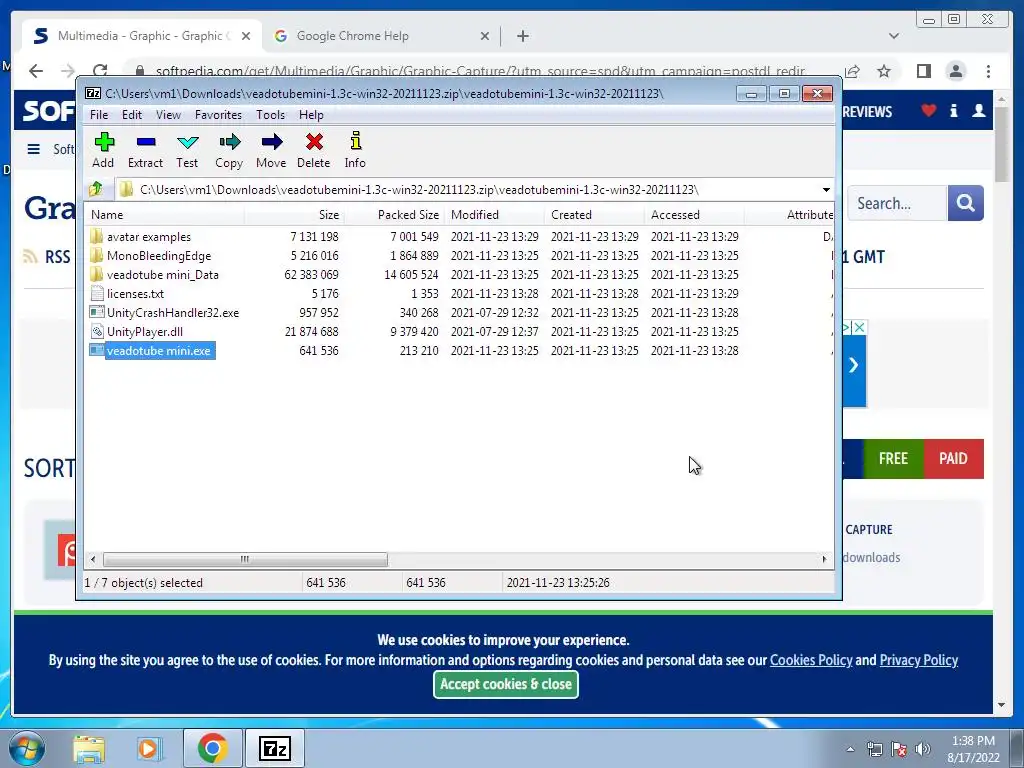The height and width of the screenshot is (768, 1024).
Task: Run the Test archive tool
Action: coord(187,150)
